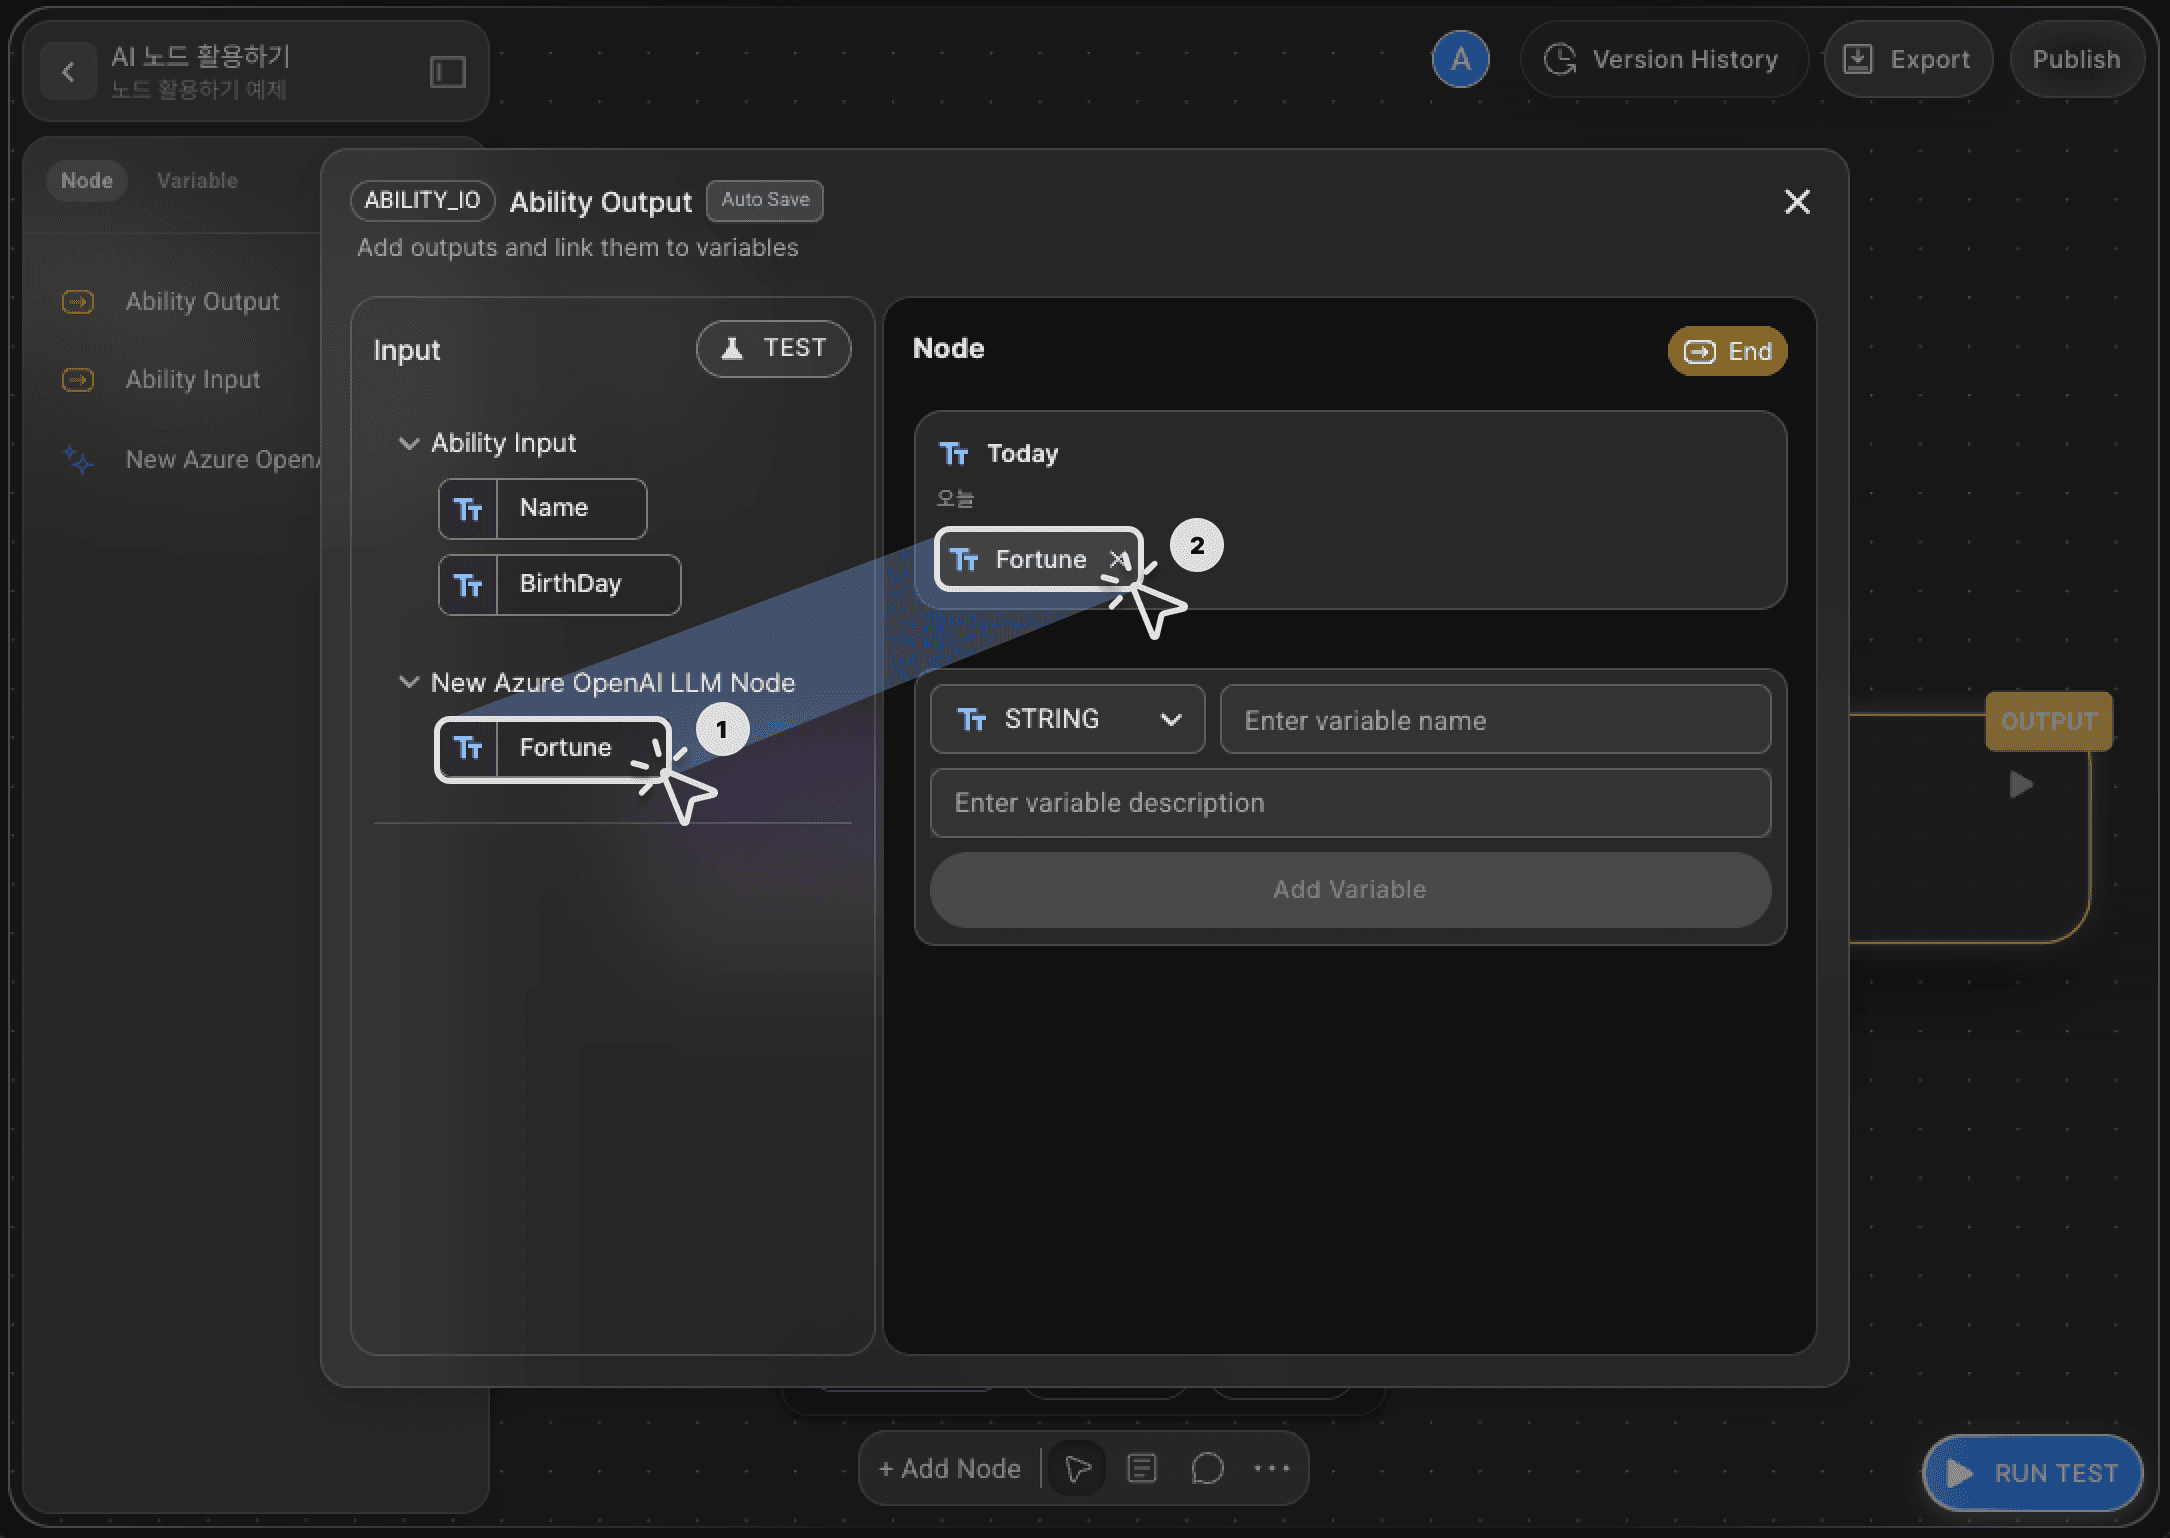Open the STRING type dropdown

click(x=1067, y=719)
